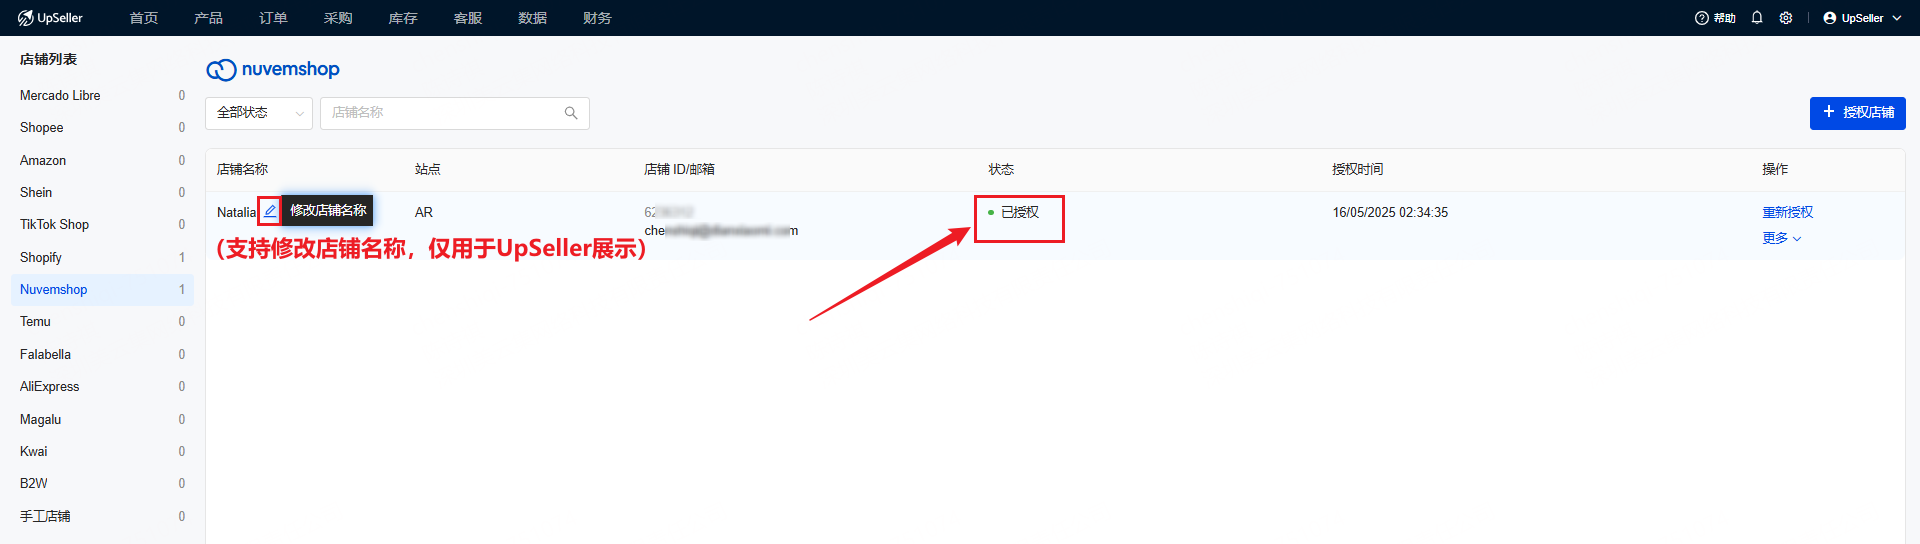Select Mercado Libre in store list

102,95
